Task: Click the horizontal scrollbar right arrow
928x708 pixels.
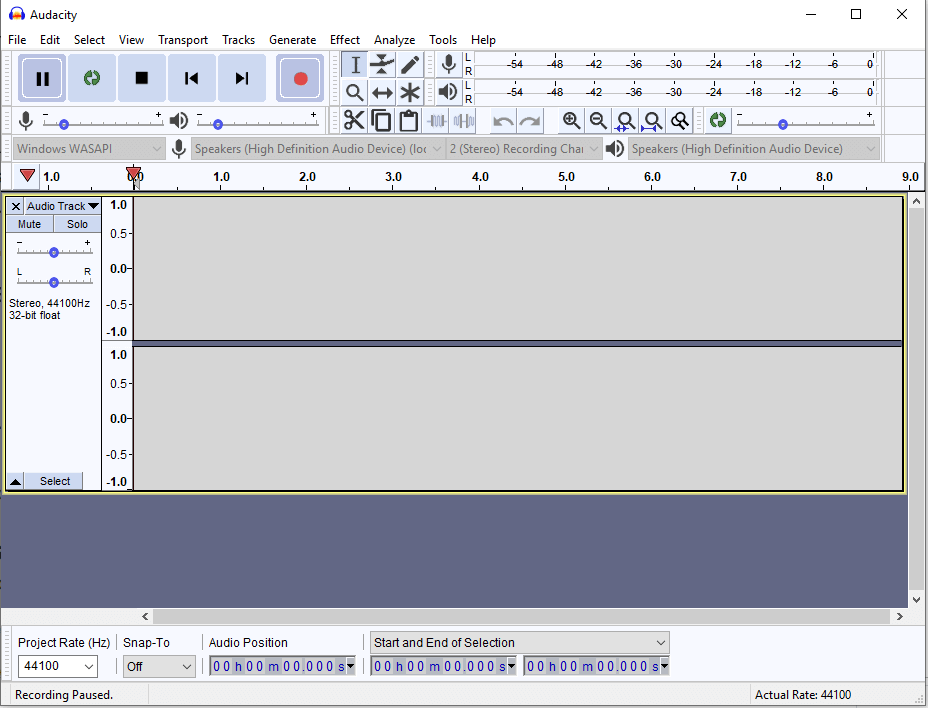Action: tap(900, 616)
